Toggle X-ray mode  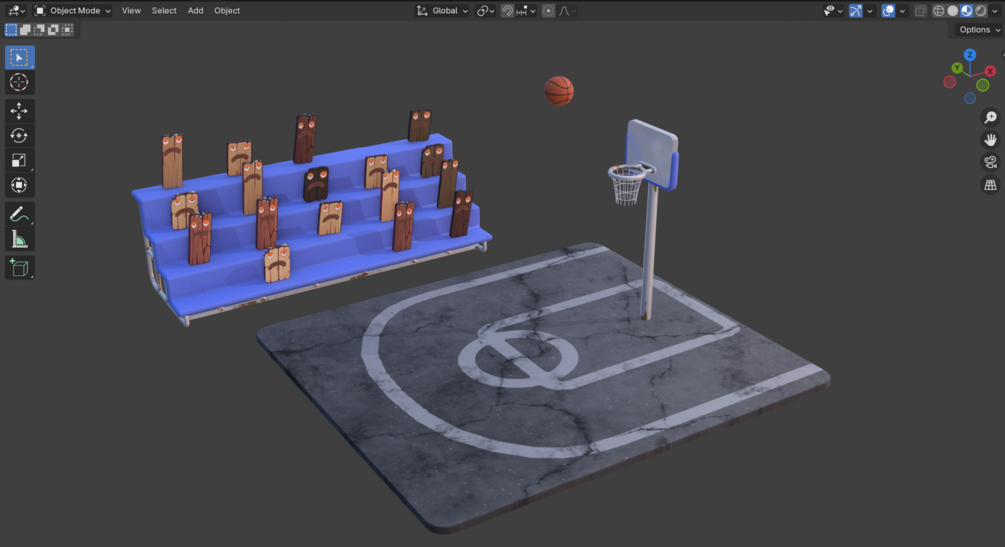tap(920, 10)
